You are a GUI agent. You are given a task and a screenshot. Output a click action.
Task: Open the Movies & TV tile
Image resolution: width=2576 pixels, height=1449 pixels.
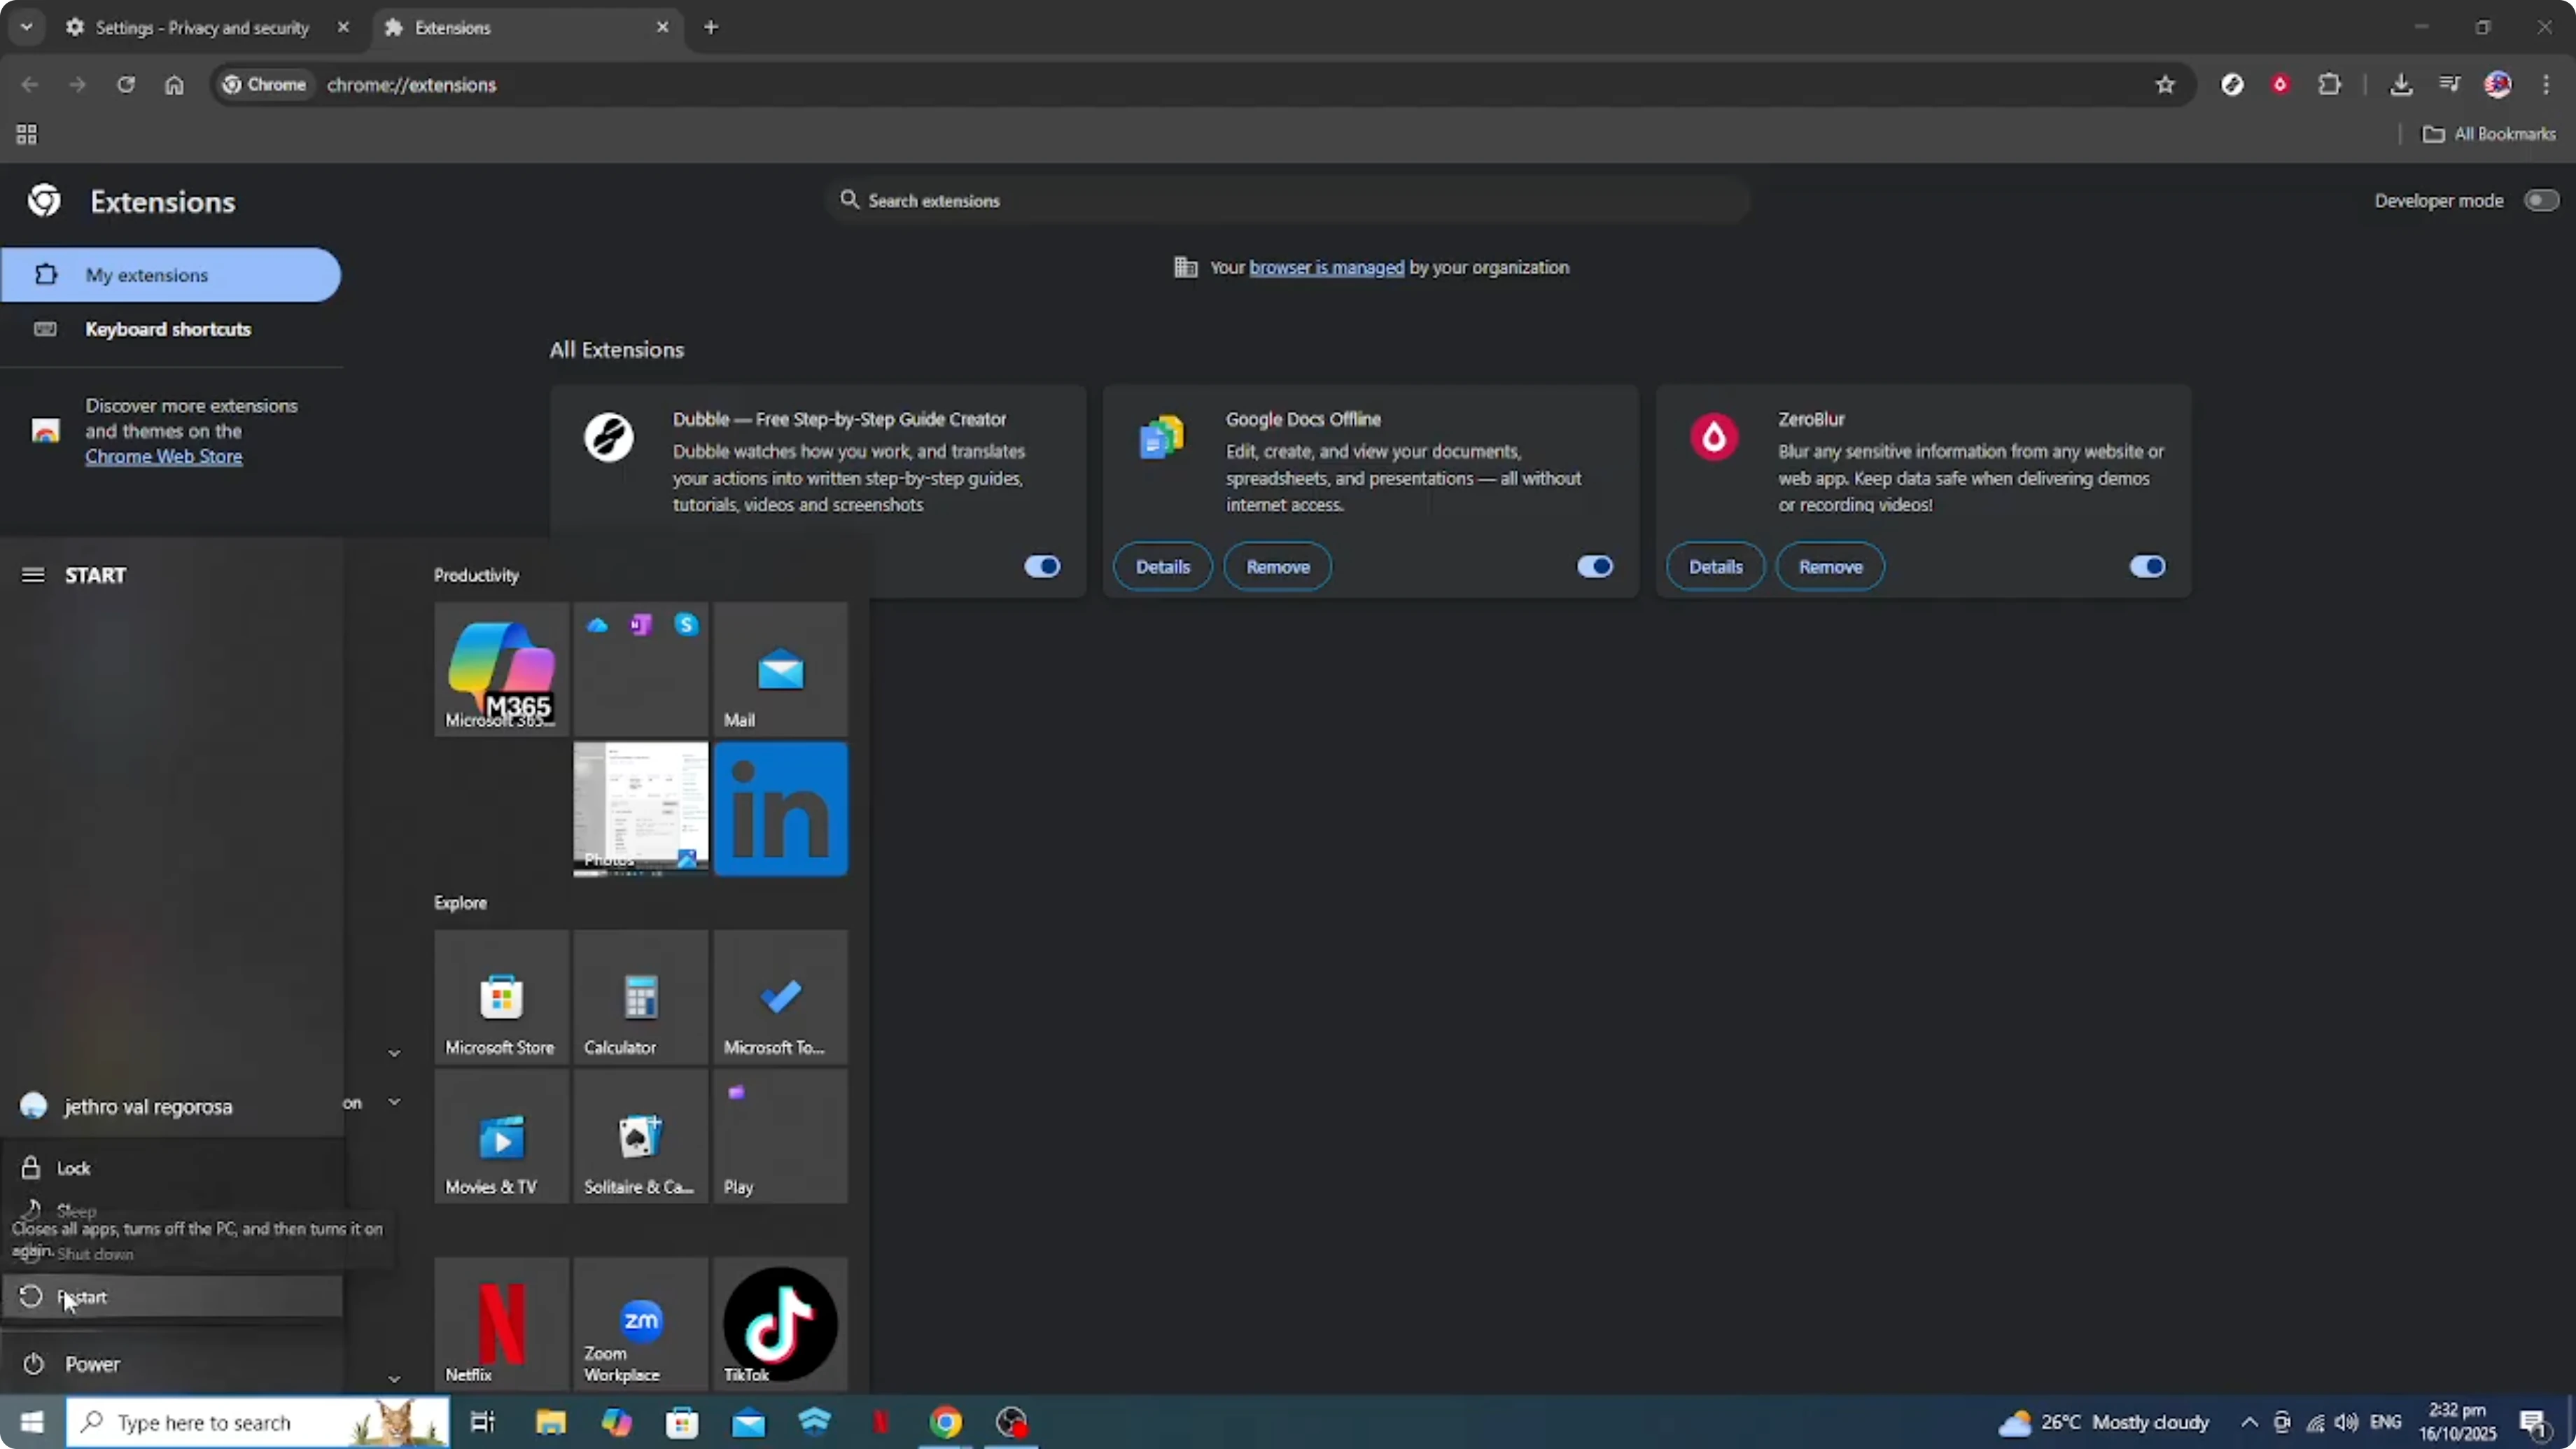pyautogui.click(x=501, y=1137)
